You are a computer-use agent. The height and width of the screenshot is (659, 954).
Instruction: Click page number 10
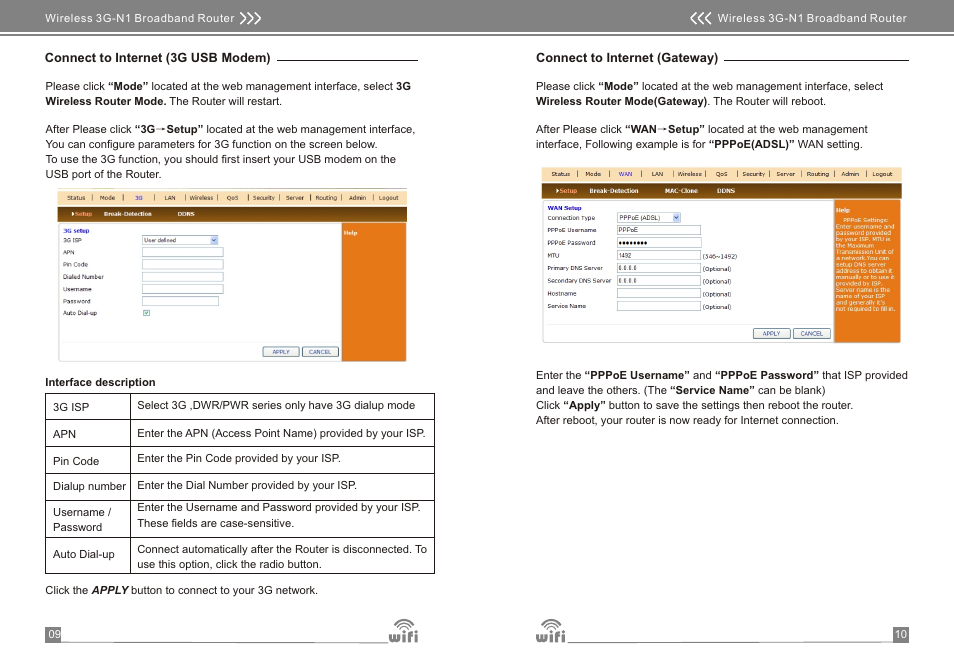(x=900, y=634)
